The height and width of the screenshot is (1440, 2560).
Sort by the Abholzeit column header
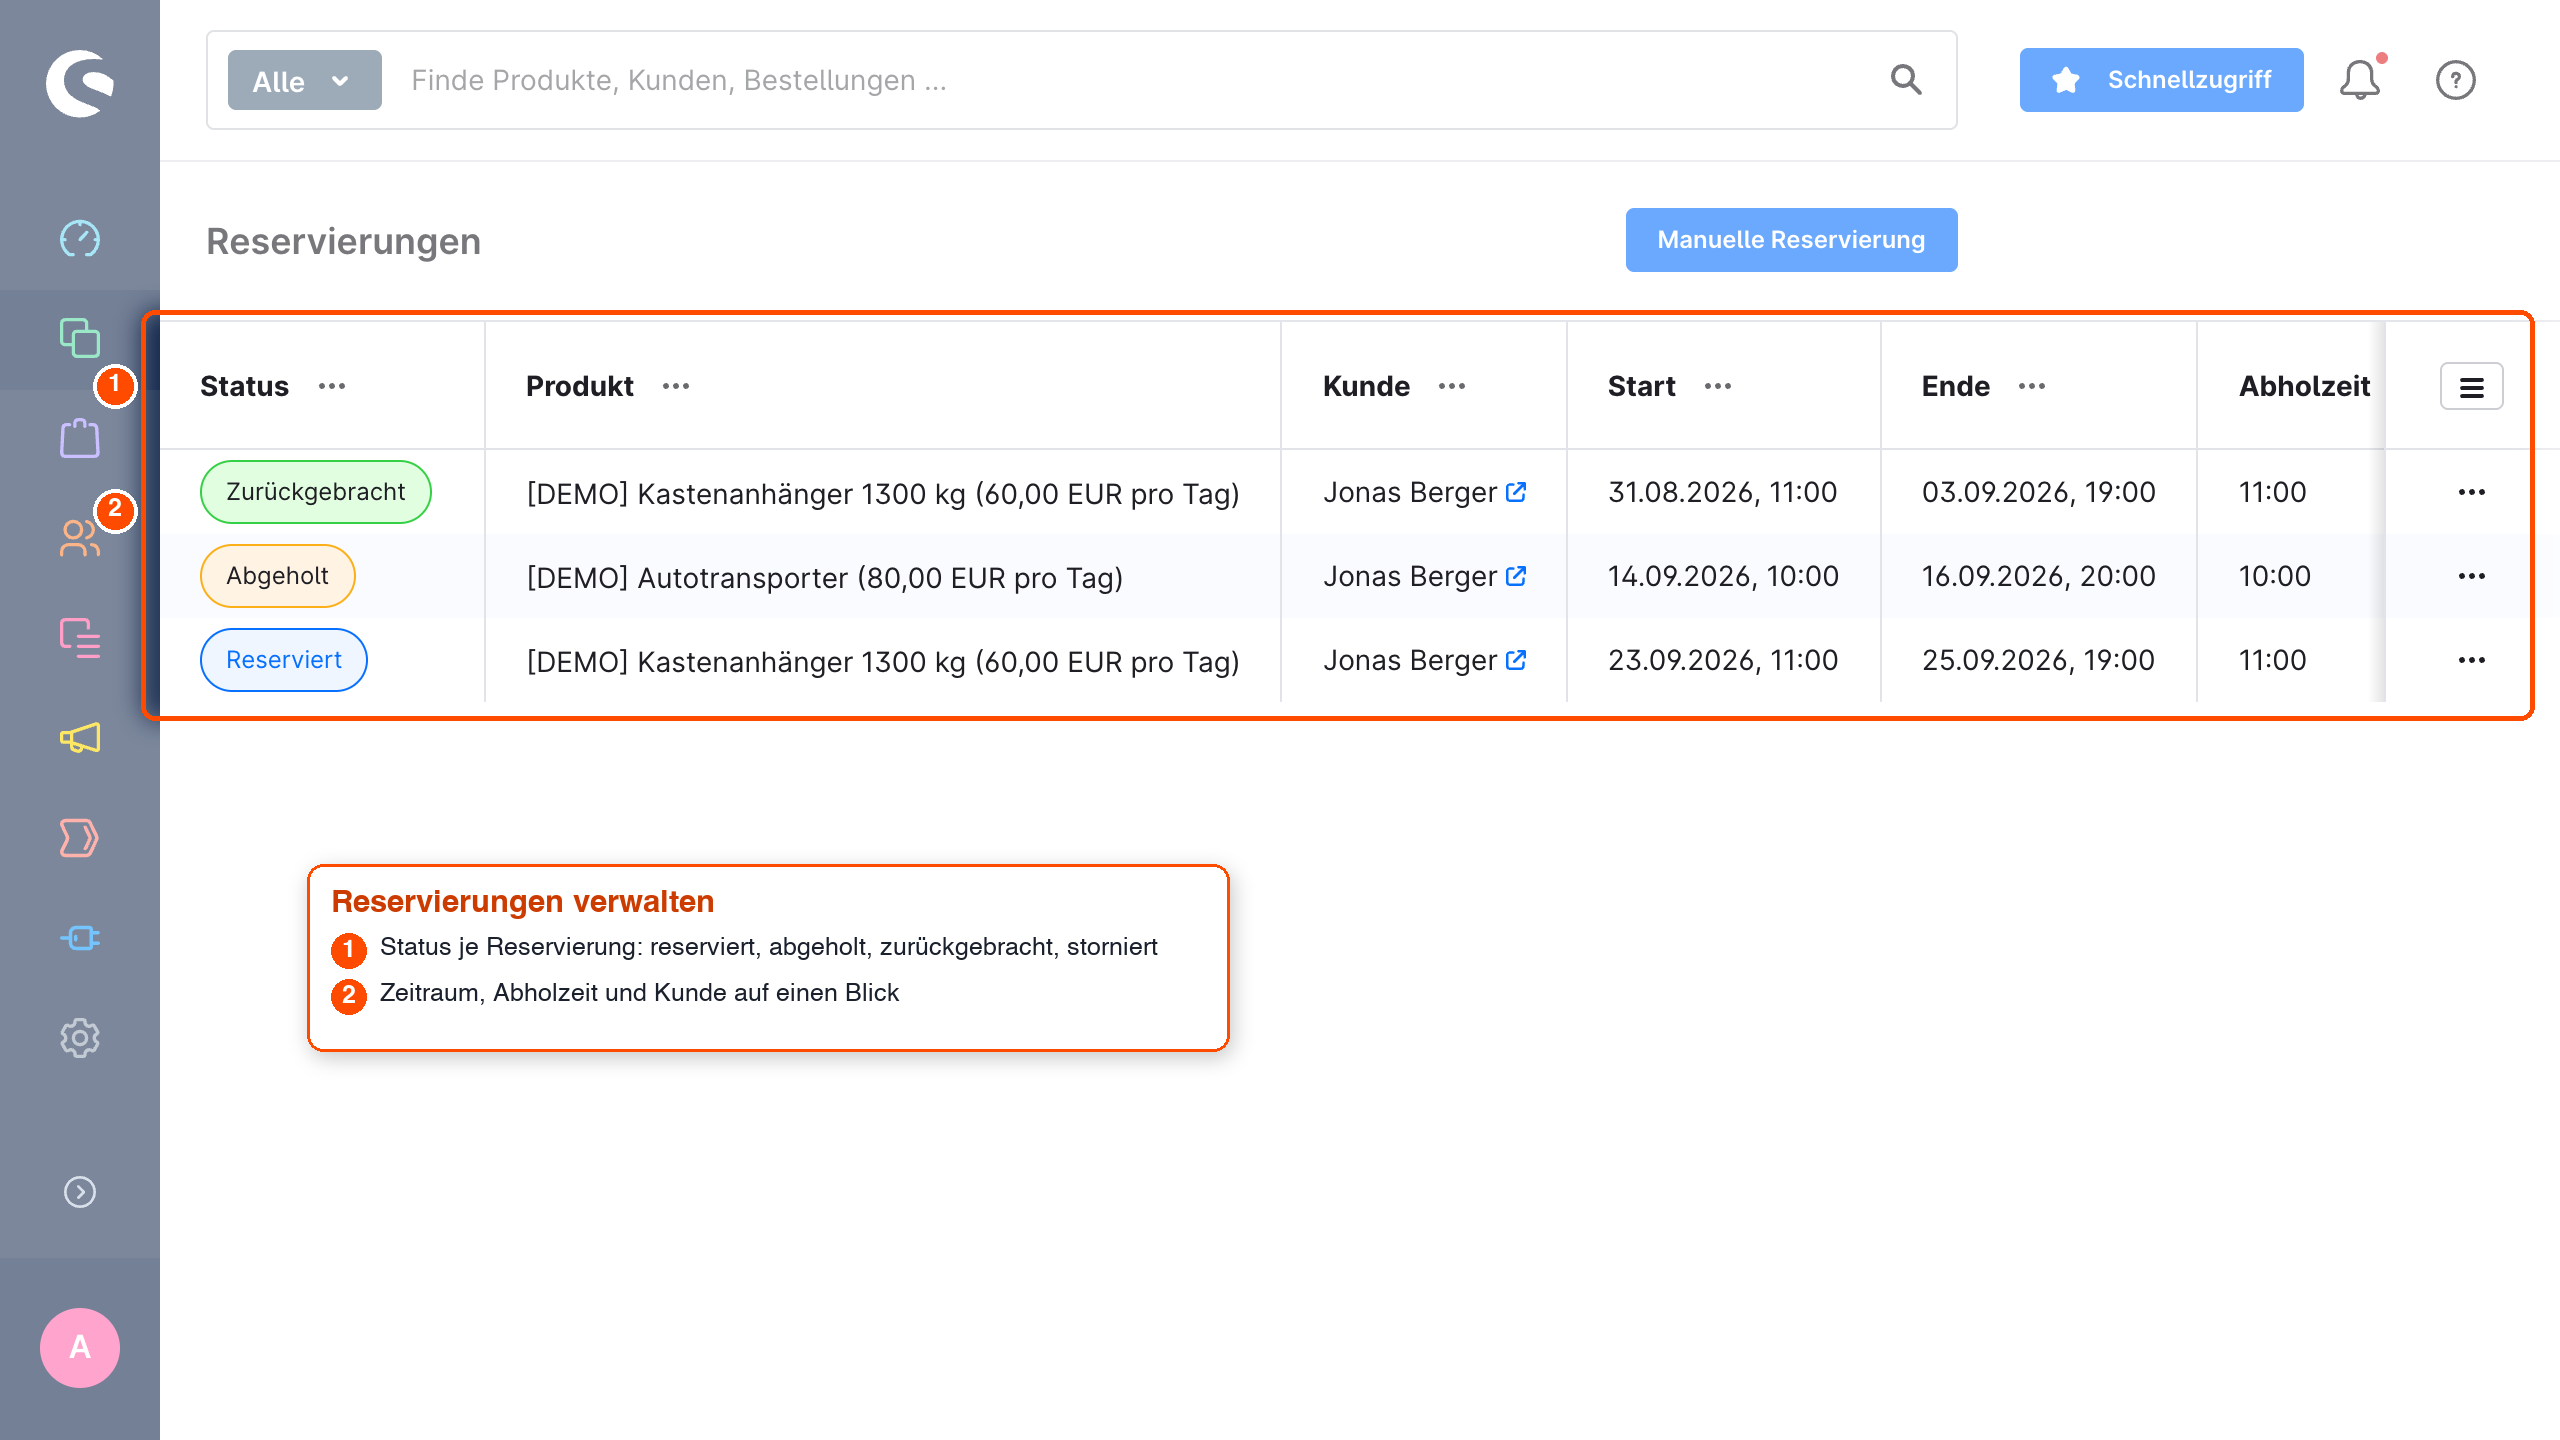click(2304, 386)
